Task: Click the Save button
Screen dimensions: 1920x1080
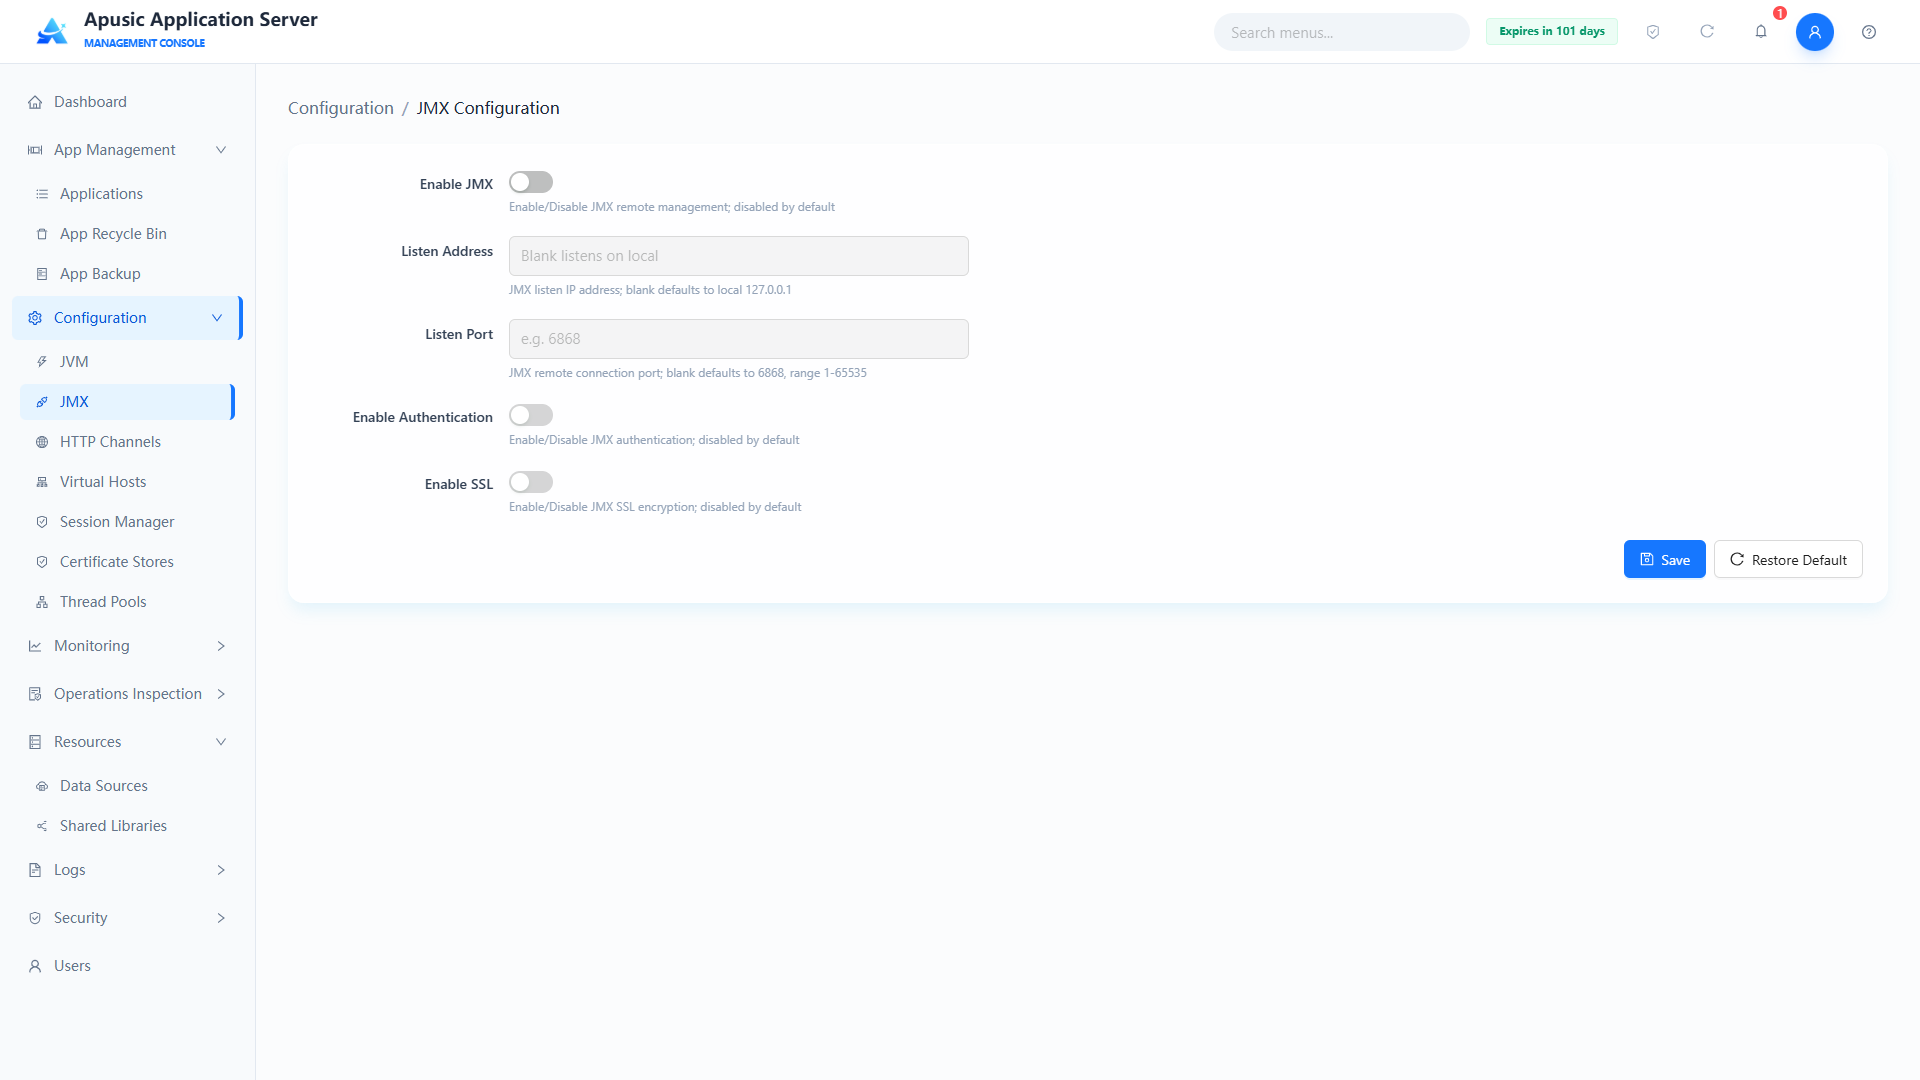Action: (1664, 559)
